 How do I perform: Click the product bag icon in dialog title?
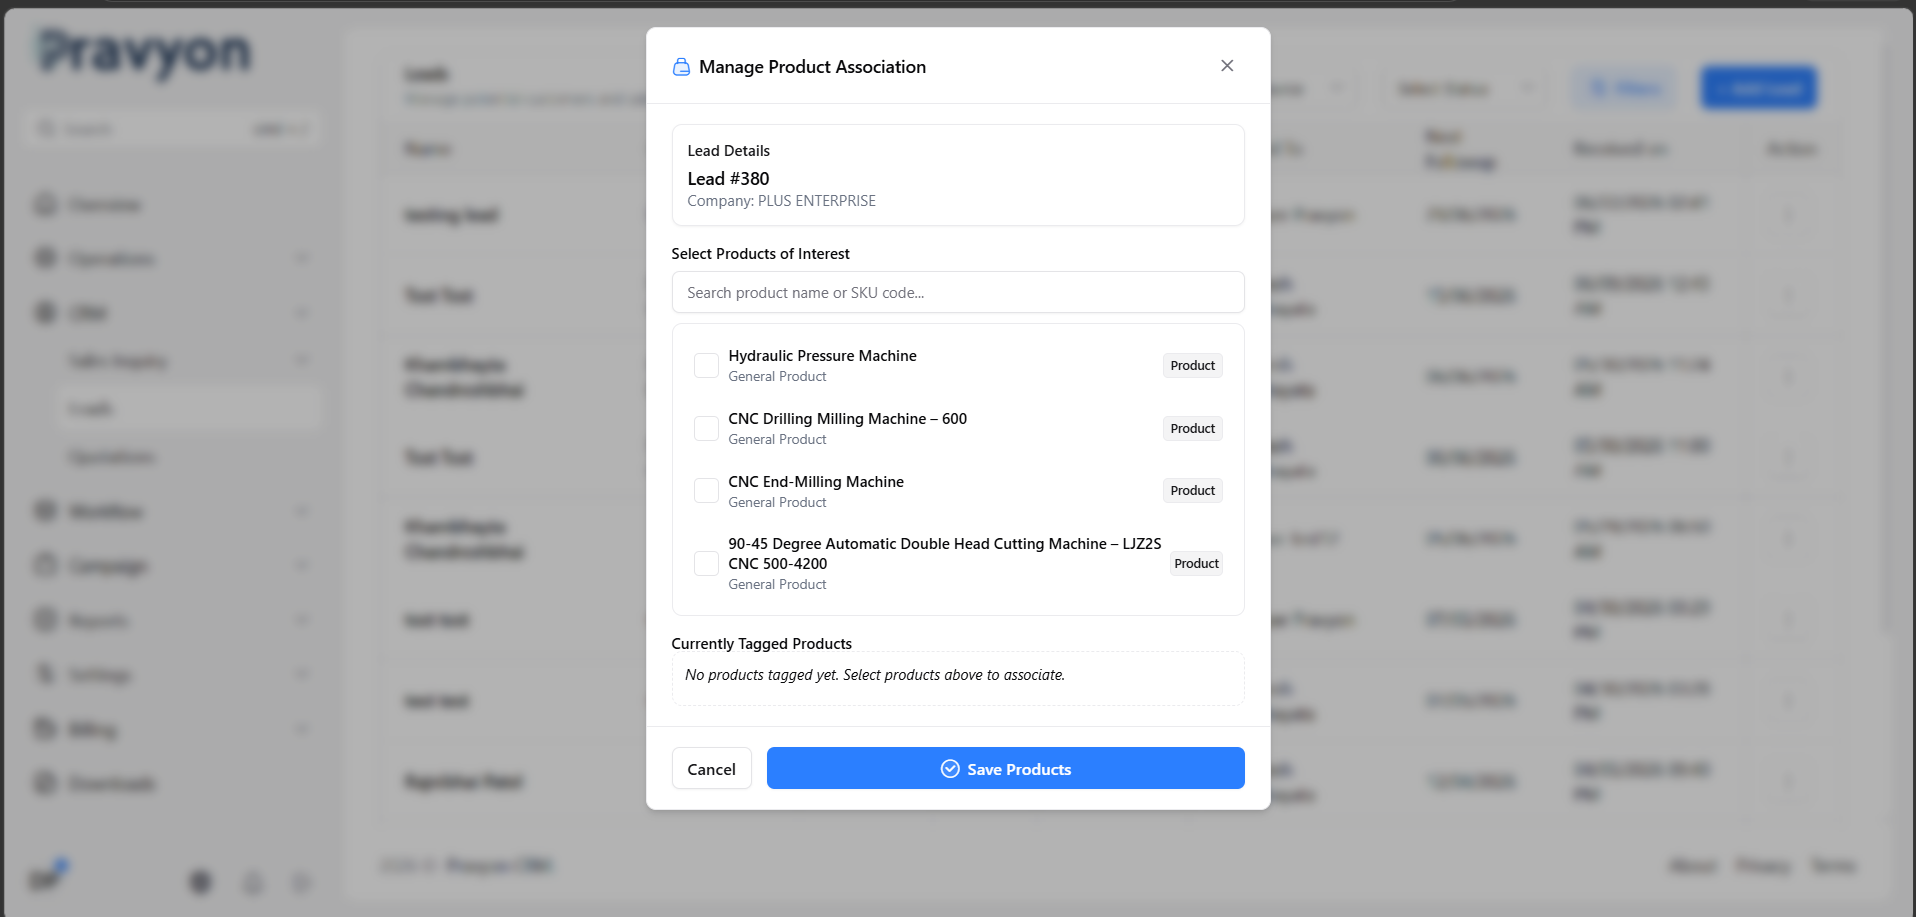tap(681, 67)
